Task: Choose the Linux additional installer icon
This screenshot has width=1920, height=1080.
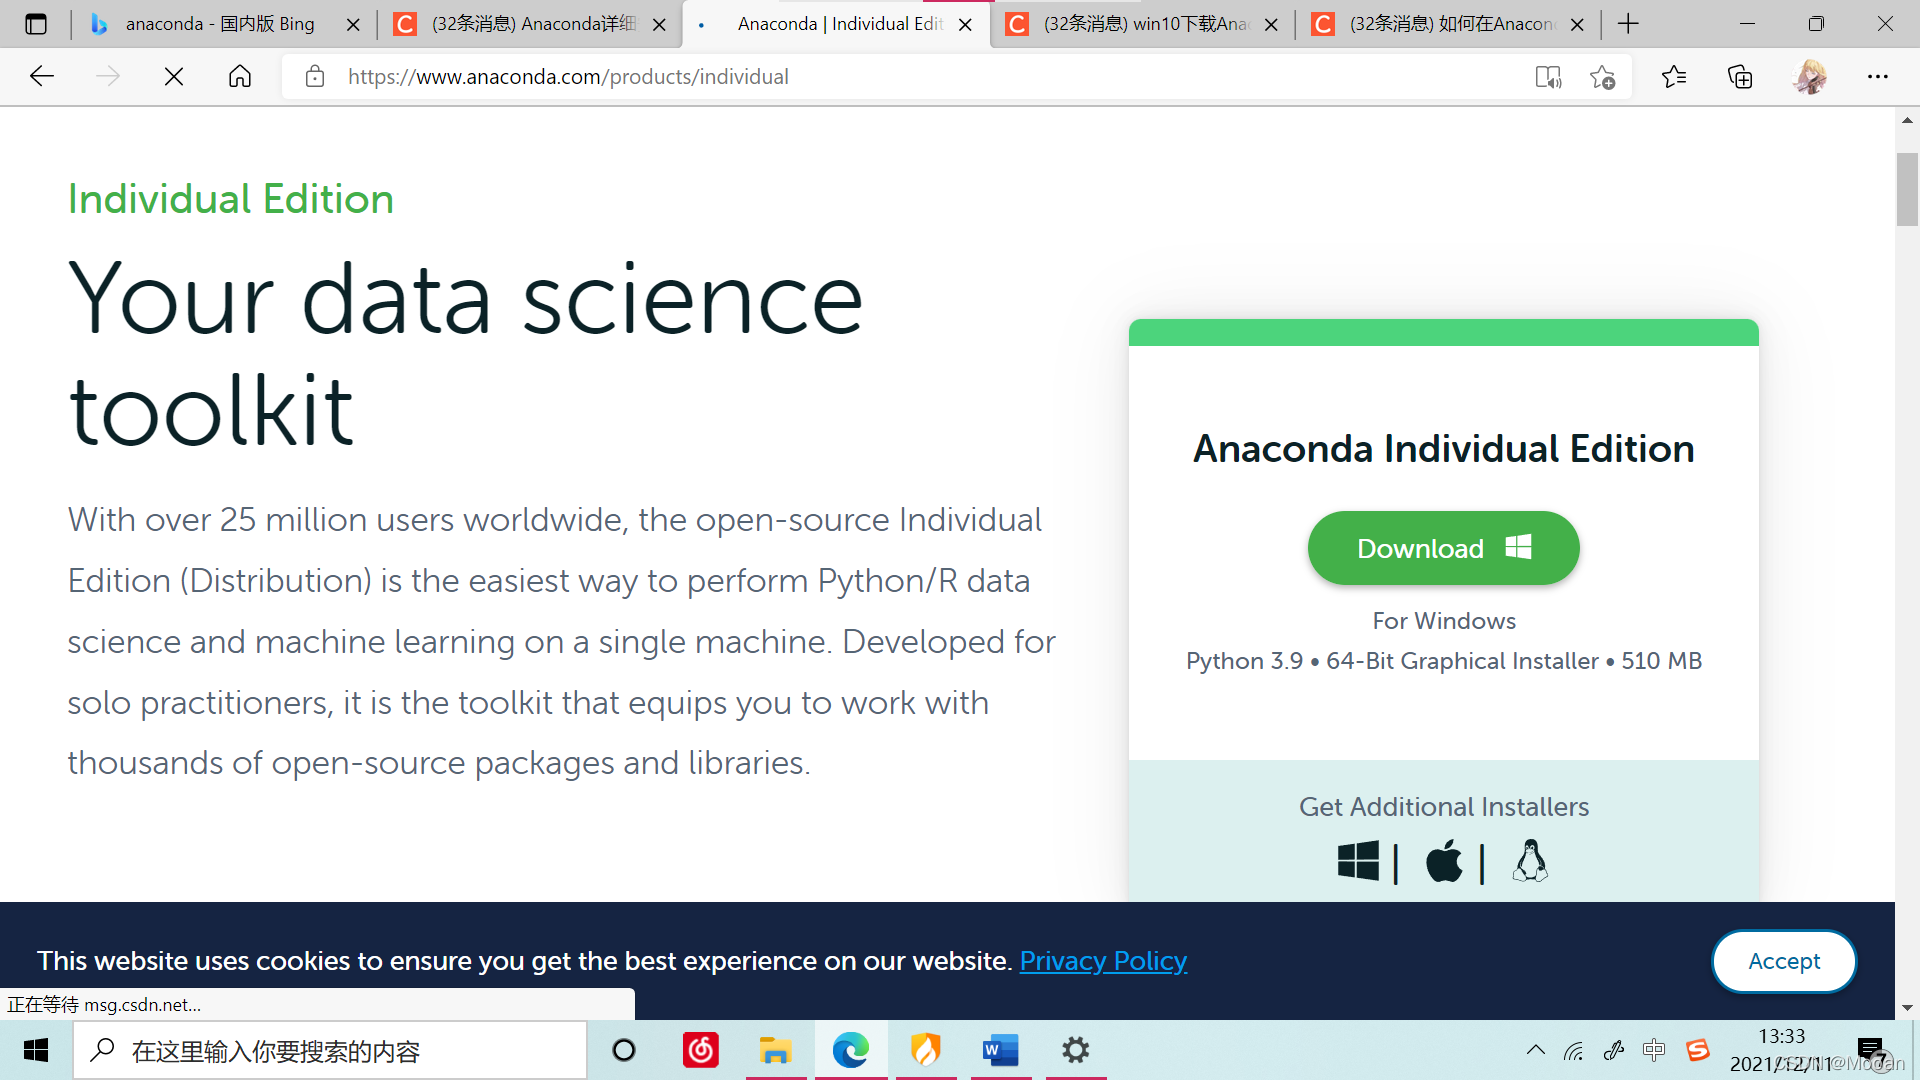Action: pos(1530,860)
